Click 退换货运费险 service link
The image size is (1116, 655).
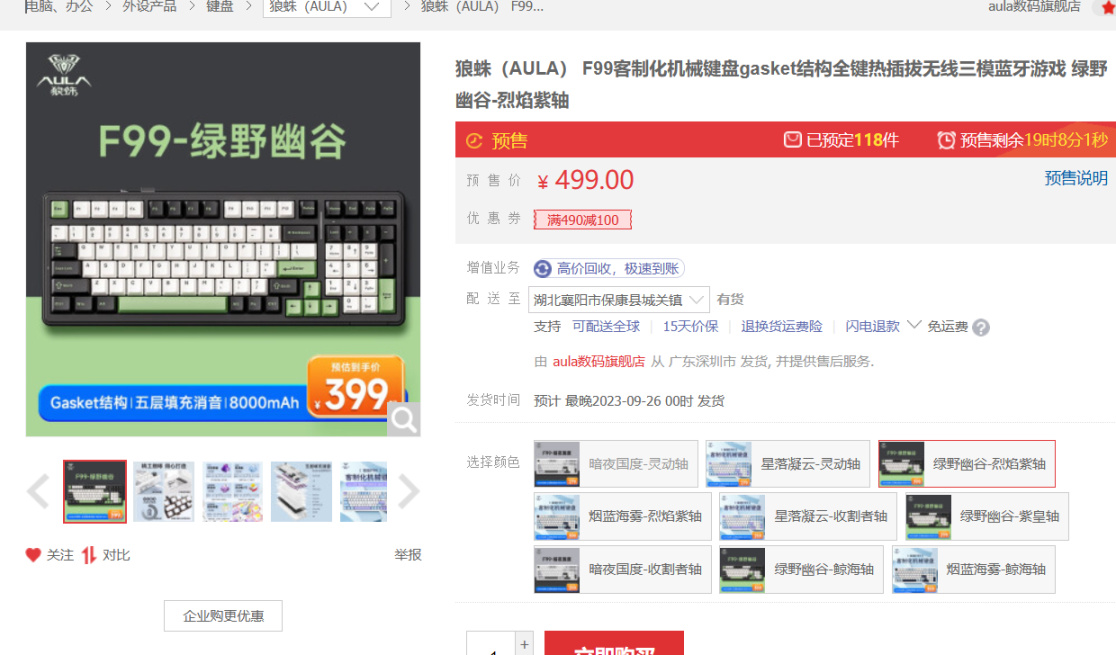pyautogui.click(x=781, y=326)
